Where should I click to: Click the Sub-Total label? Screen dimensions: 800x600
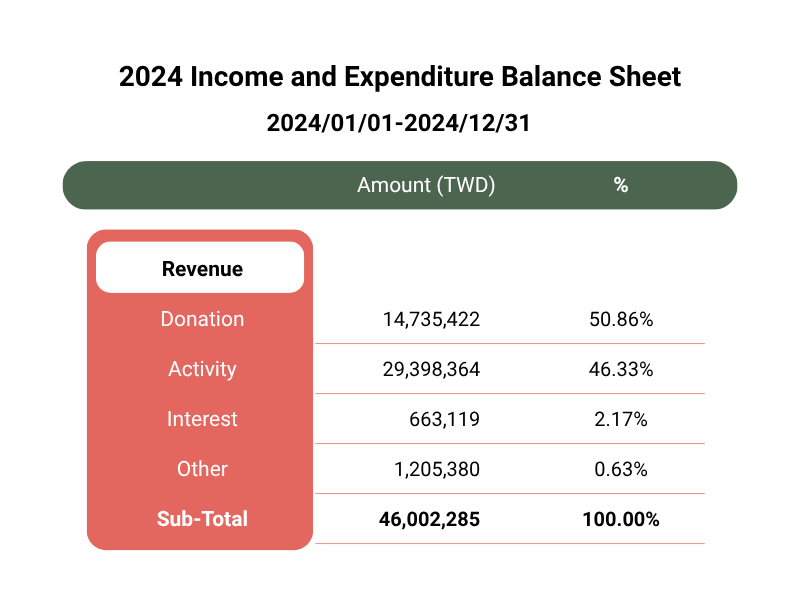(202, 519)
